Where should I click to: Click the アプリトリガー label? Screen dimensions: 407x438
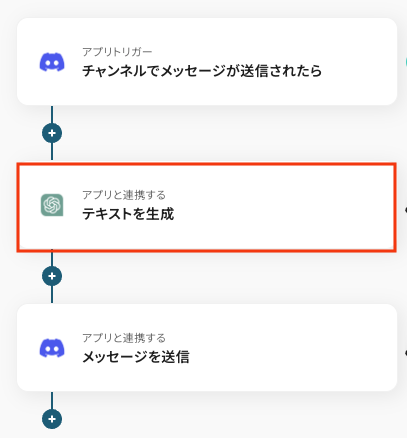point(117,52)
